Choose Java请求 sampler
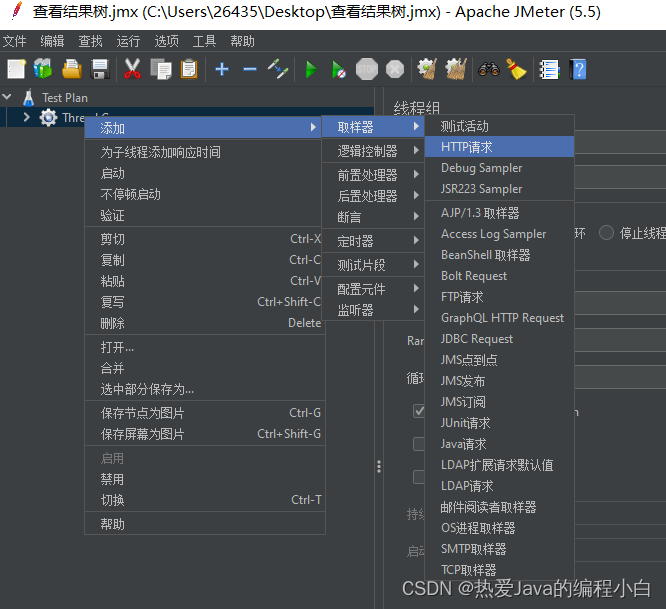The width and height of the screenshot is (666, 609). [x=500, y=444]
